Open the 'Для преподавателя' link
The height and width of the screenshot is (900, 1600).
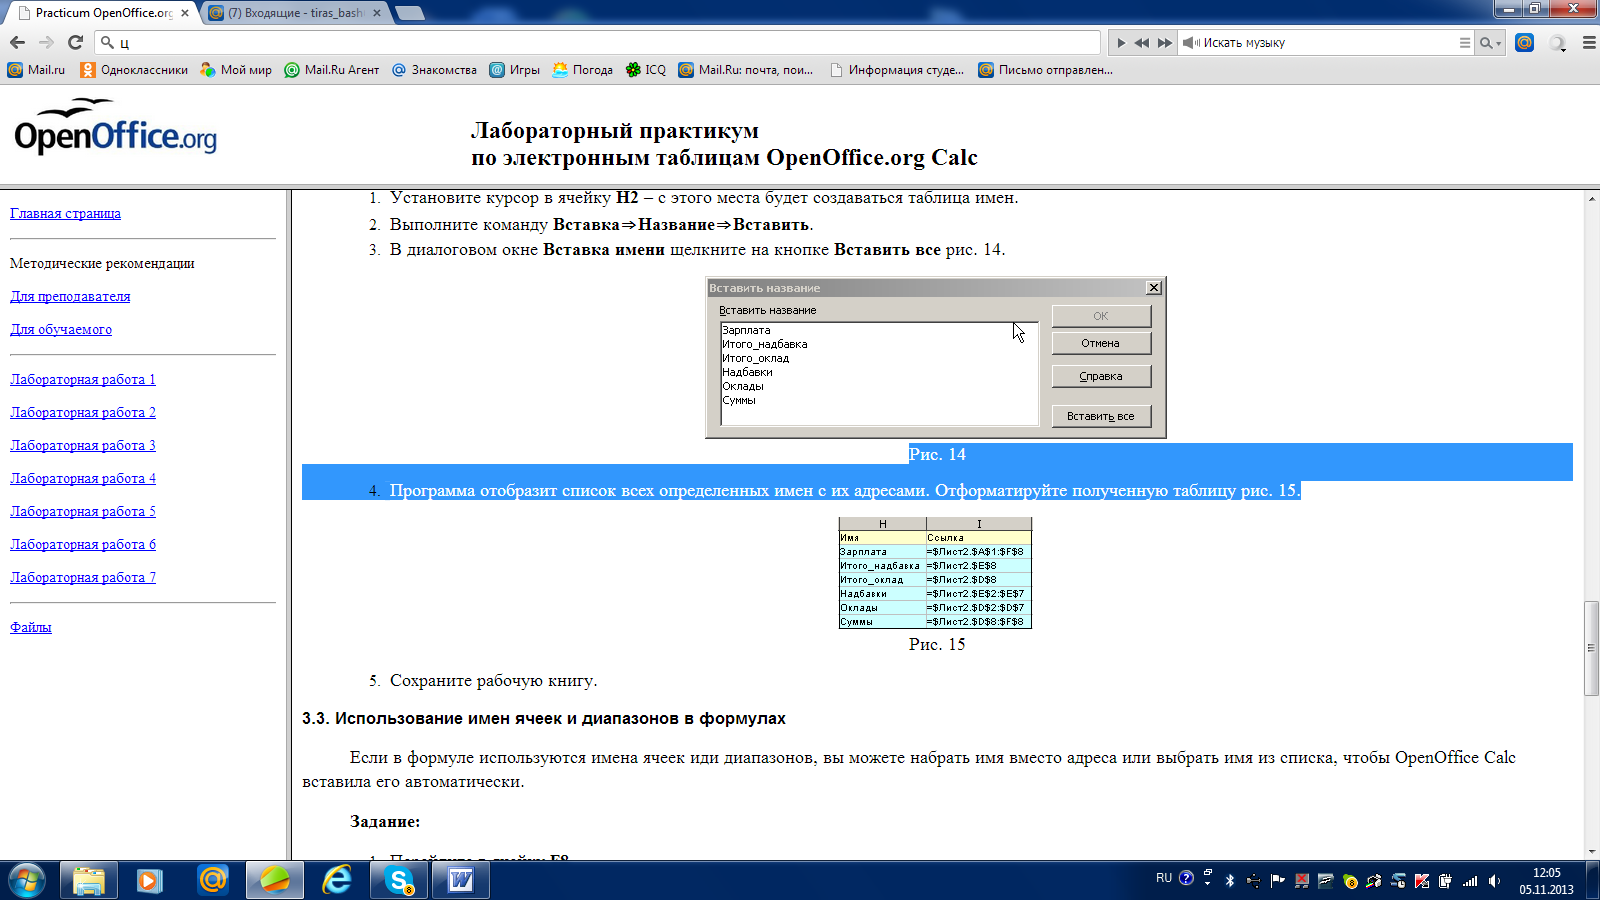tap(70, 296)
